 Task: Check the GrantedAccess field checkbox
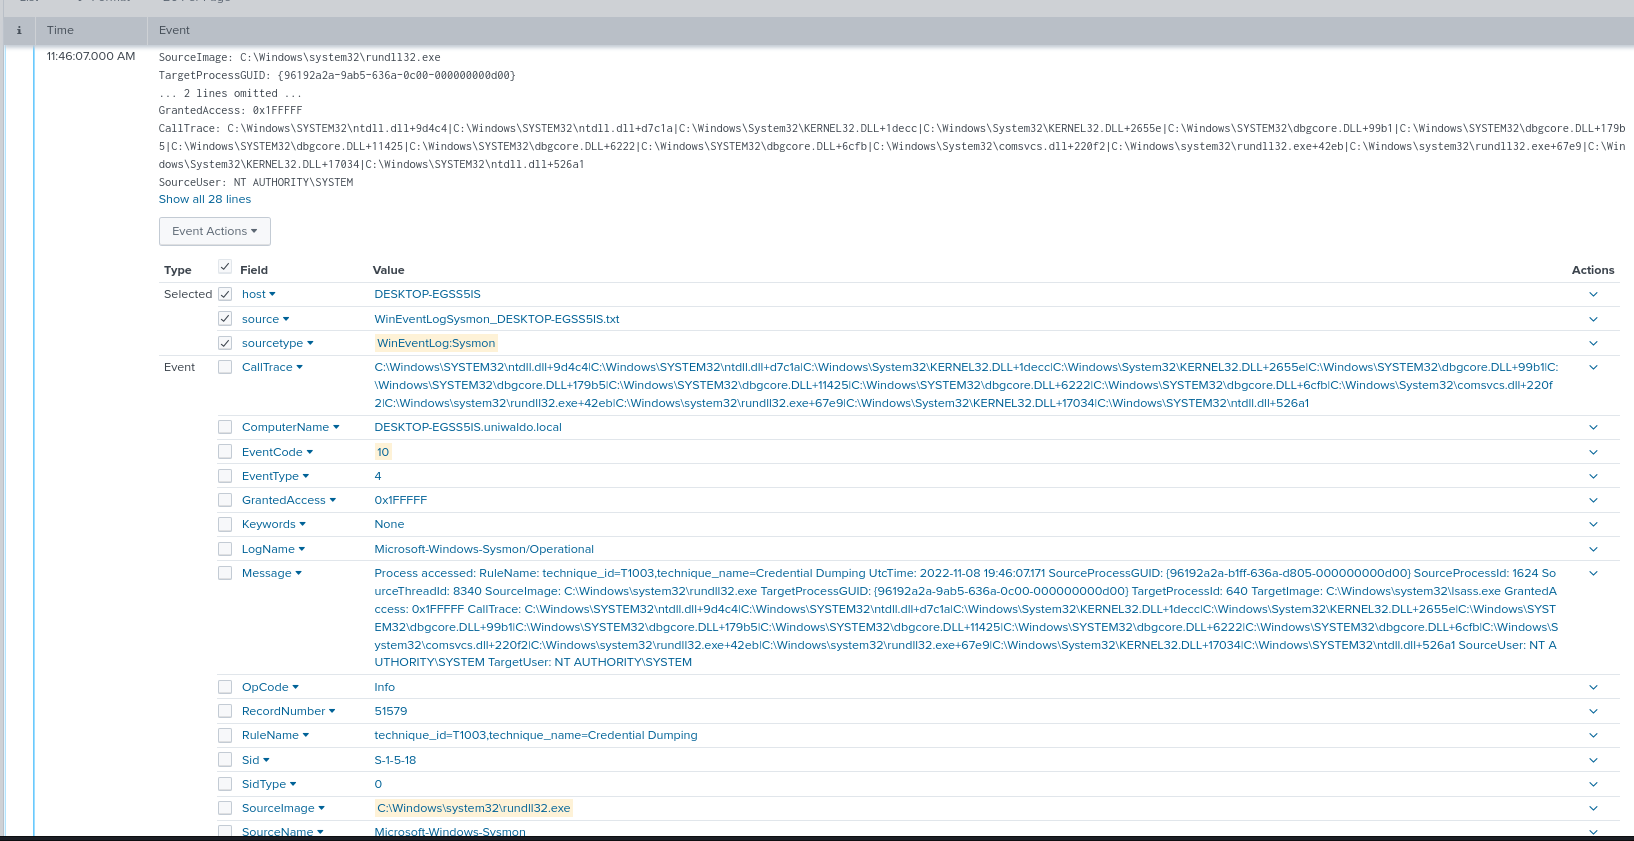coord(225,500)
